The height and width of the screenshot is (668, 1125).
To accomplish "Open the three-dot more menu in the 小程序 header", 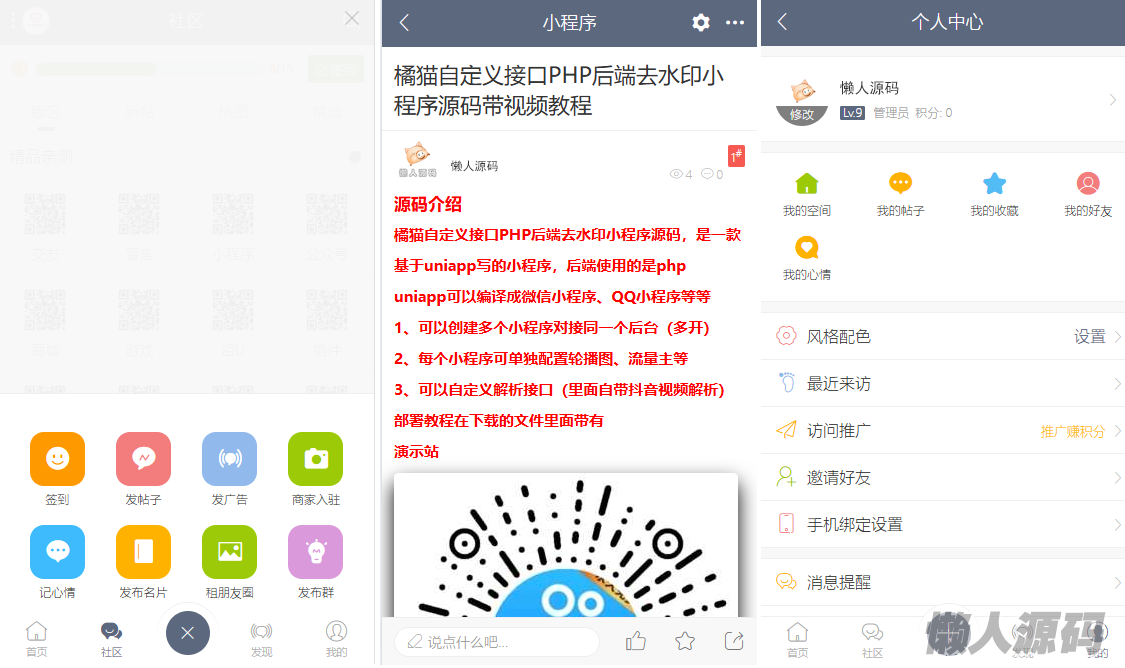I will (x=735, y=23).
